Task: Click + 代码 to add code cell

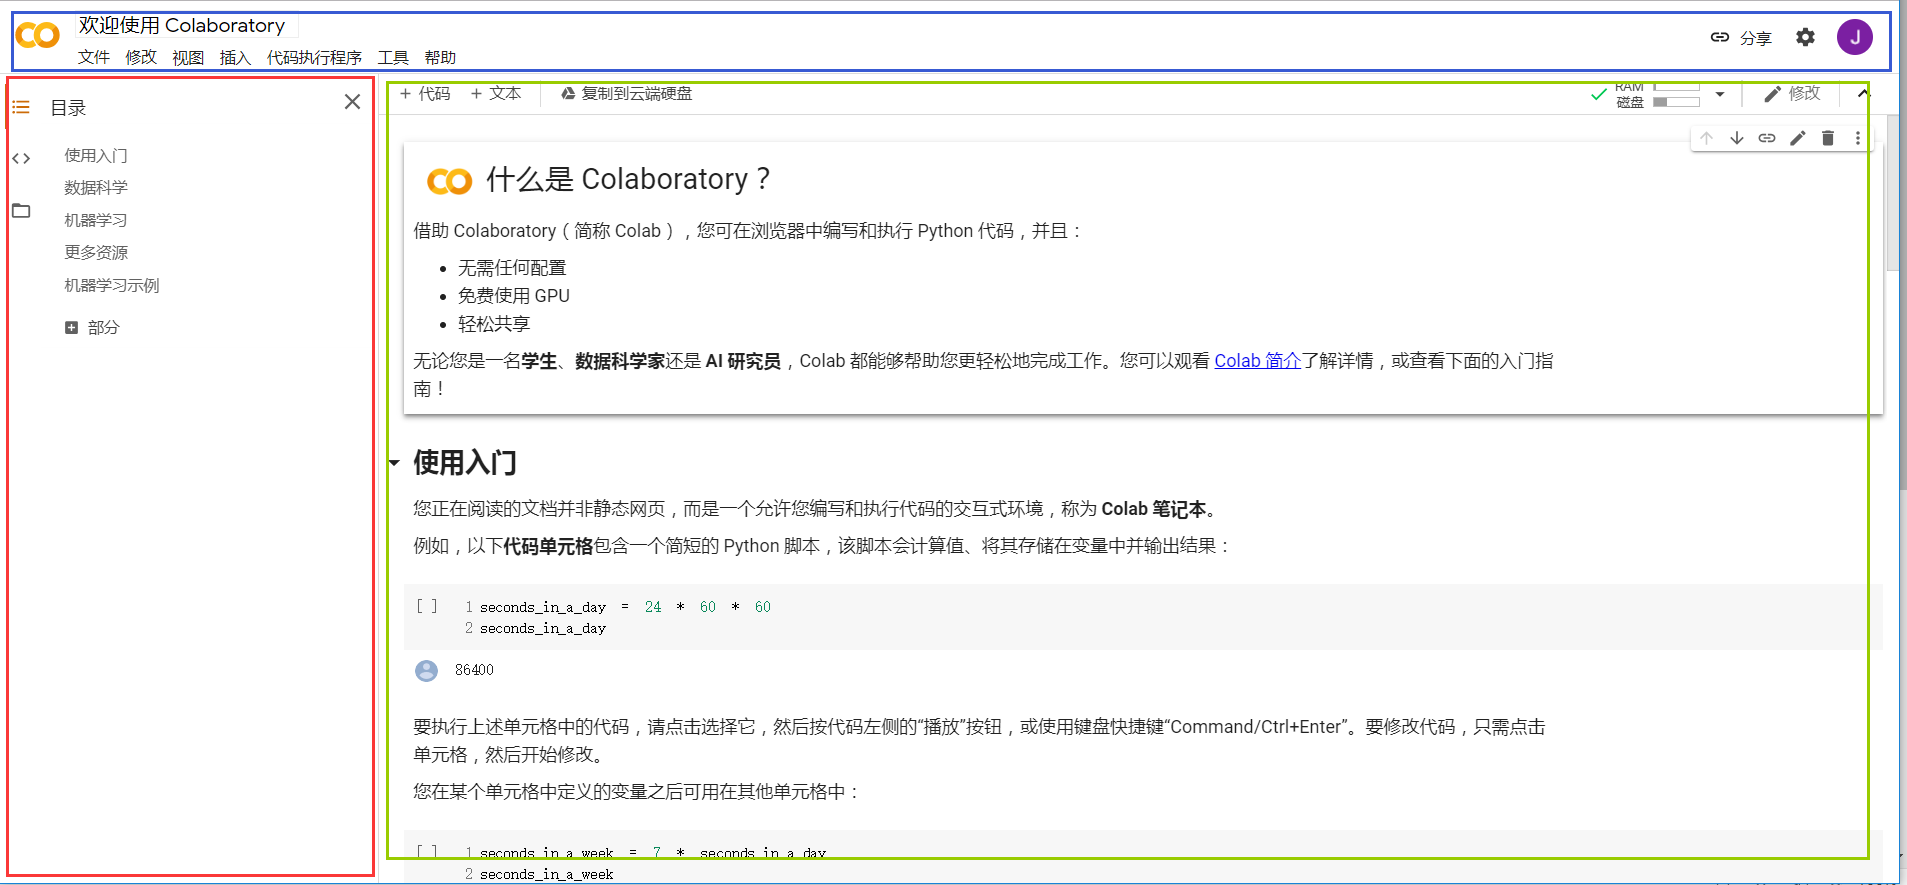Action: coord(425,93)
